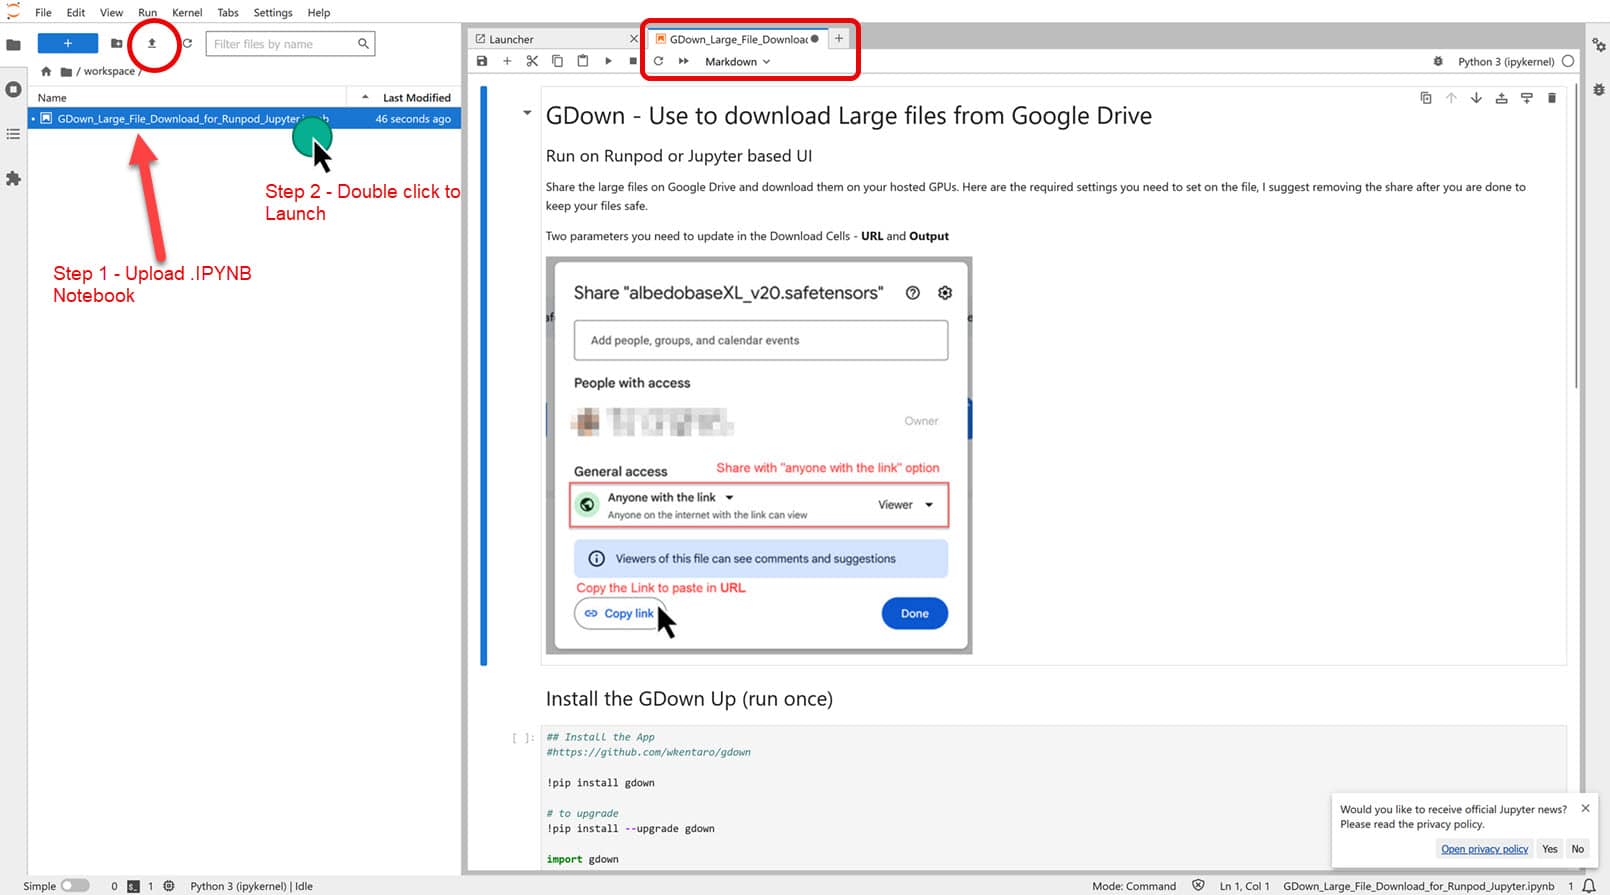Image resolution: width=1610 pixels, height=895 pixels.
Task: Save the notebook with the disk icon
Action: (482, 61)
